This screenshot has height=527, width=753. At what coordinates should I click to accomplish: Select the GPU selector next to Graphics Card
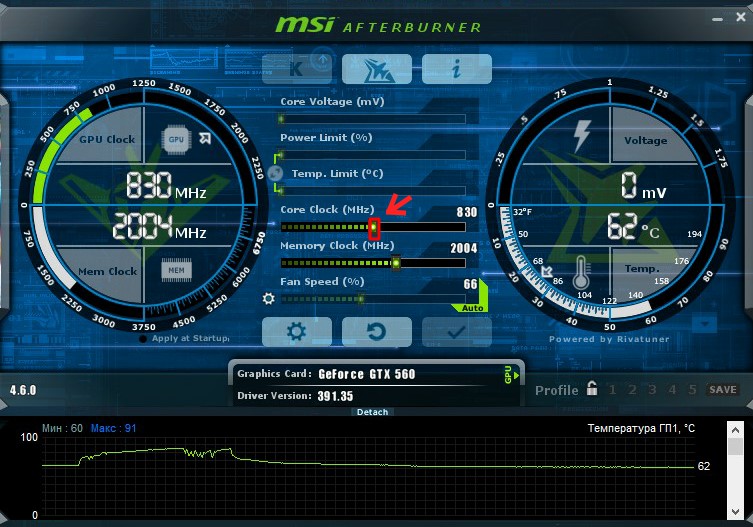pos(510,375)
